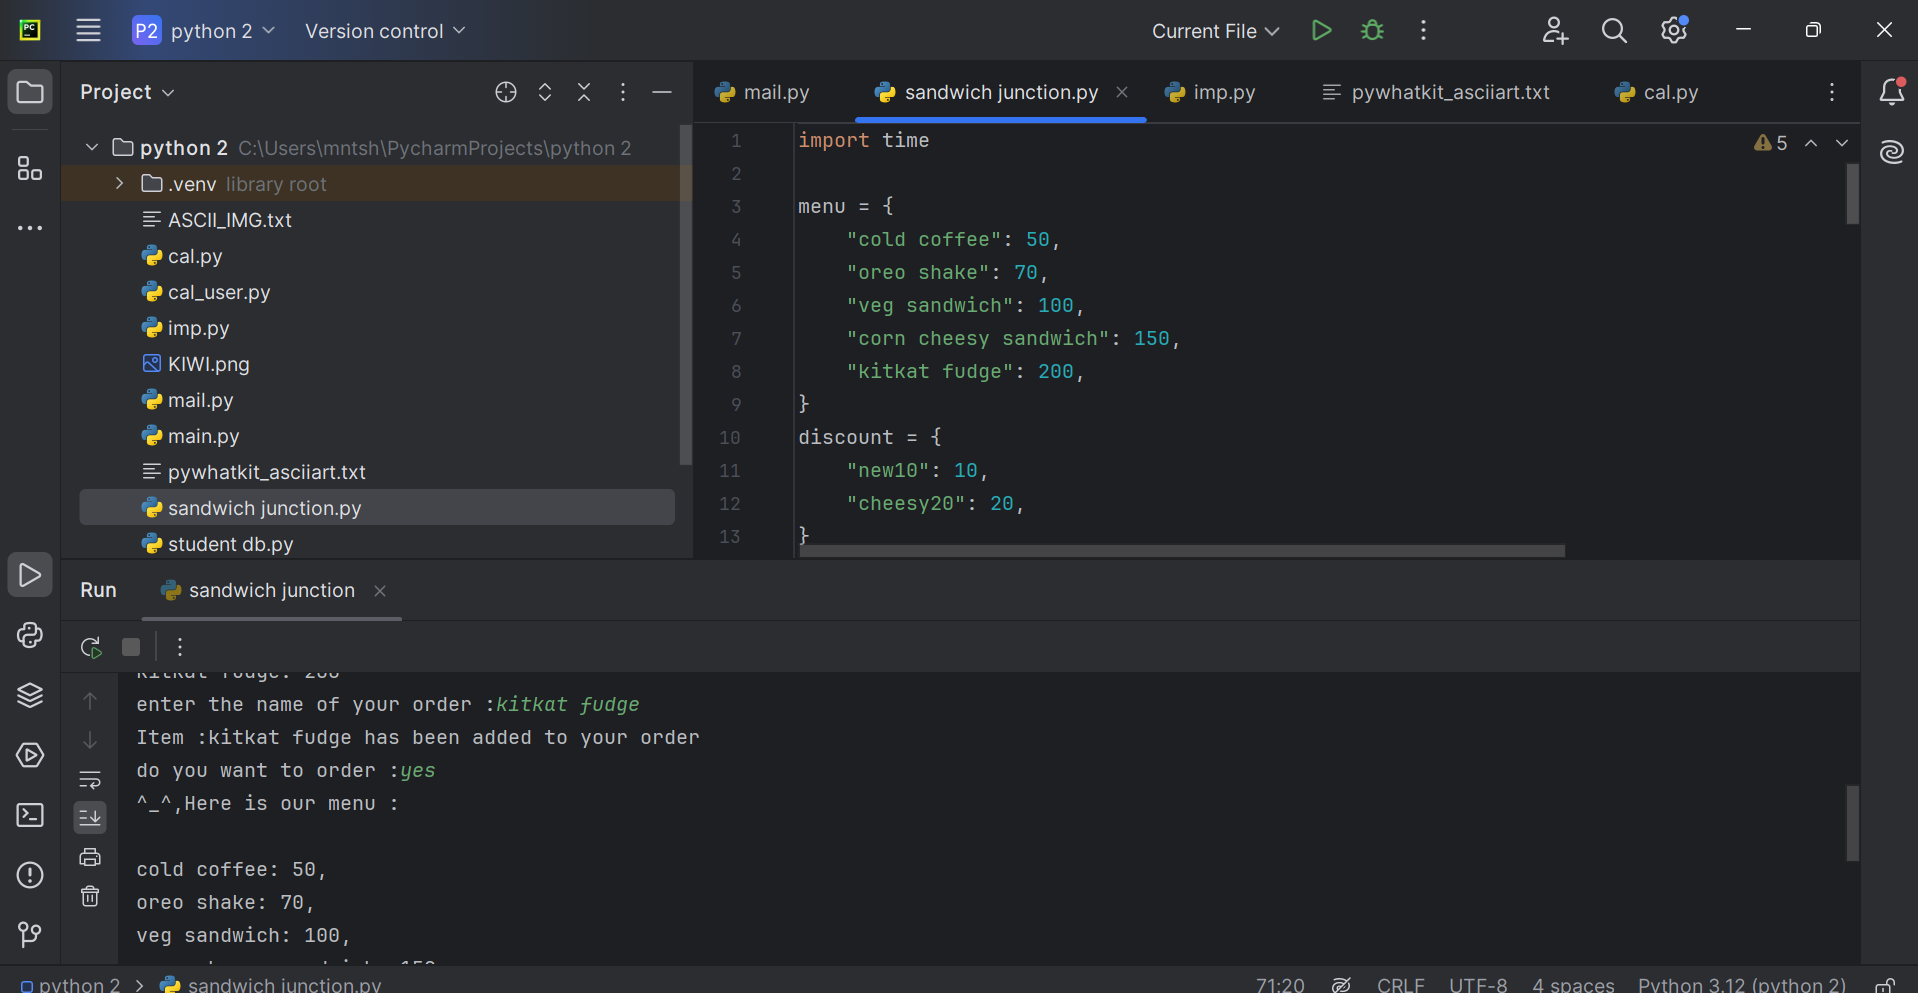
Task: Clear all console output trash icon
Action: tap(90, 896)
